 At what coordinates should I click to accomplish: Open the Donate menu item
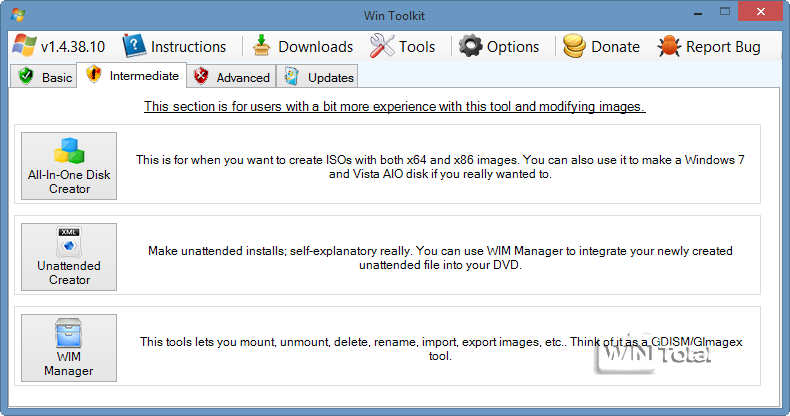601,46
